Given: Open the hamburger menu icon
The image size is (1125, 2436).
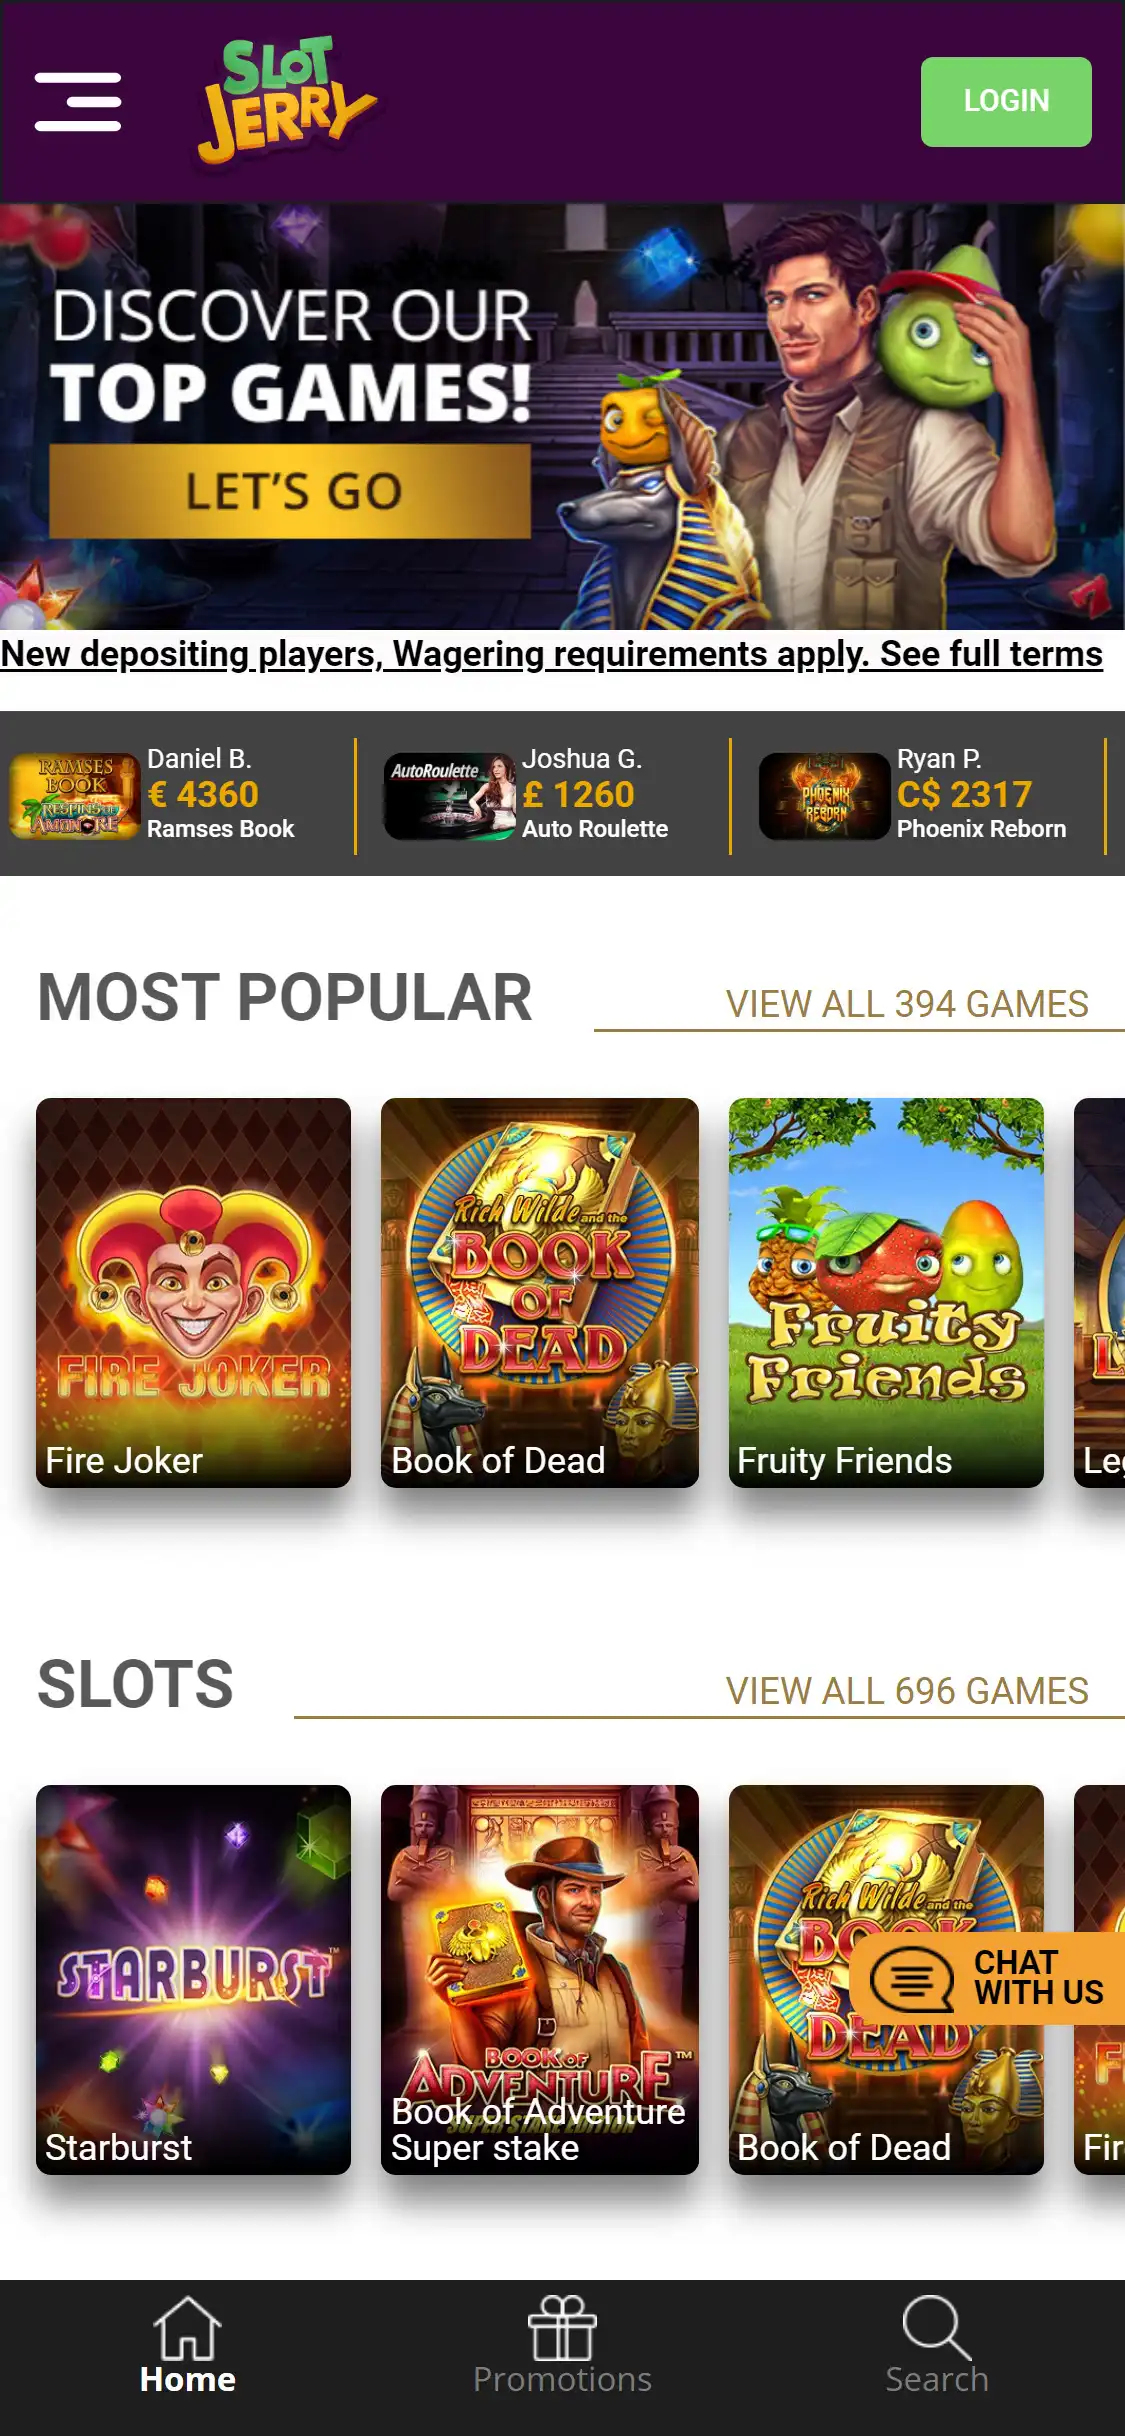Looking at the screenshot, I should pyautogui.click(x=78, y=101).
